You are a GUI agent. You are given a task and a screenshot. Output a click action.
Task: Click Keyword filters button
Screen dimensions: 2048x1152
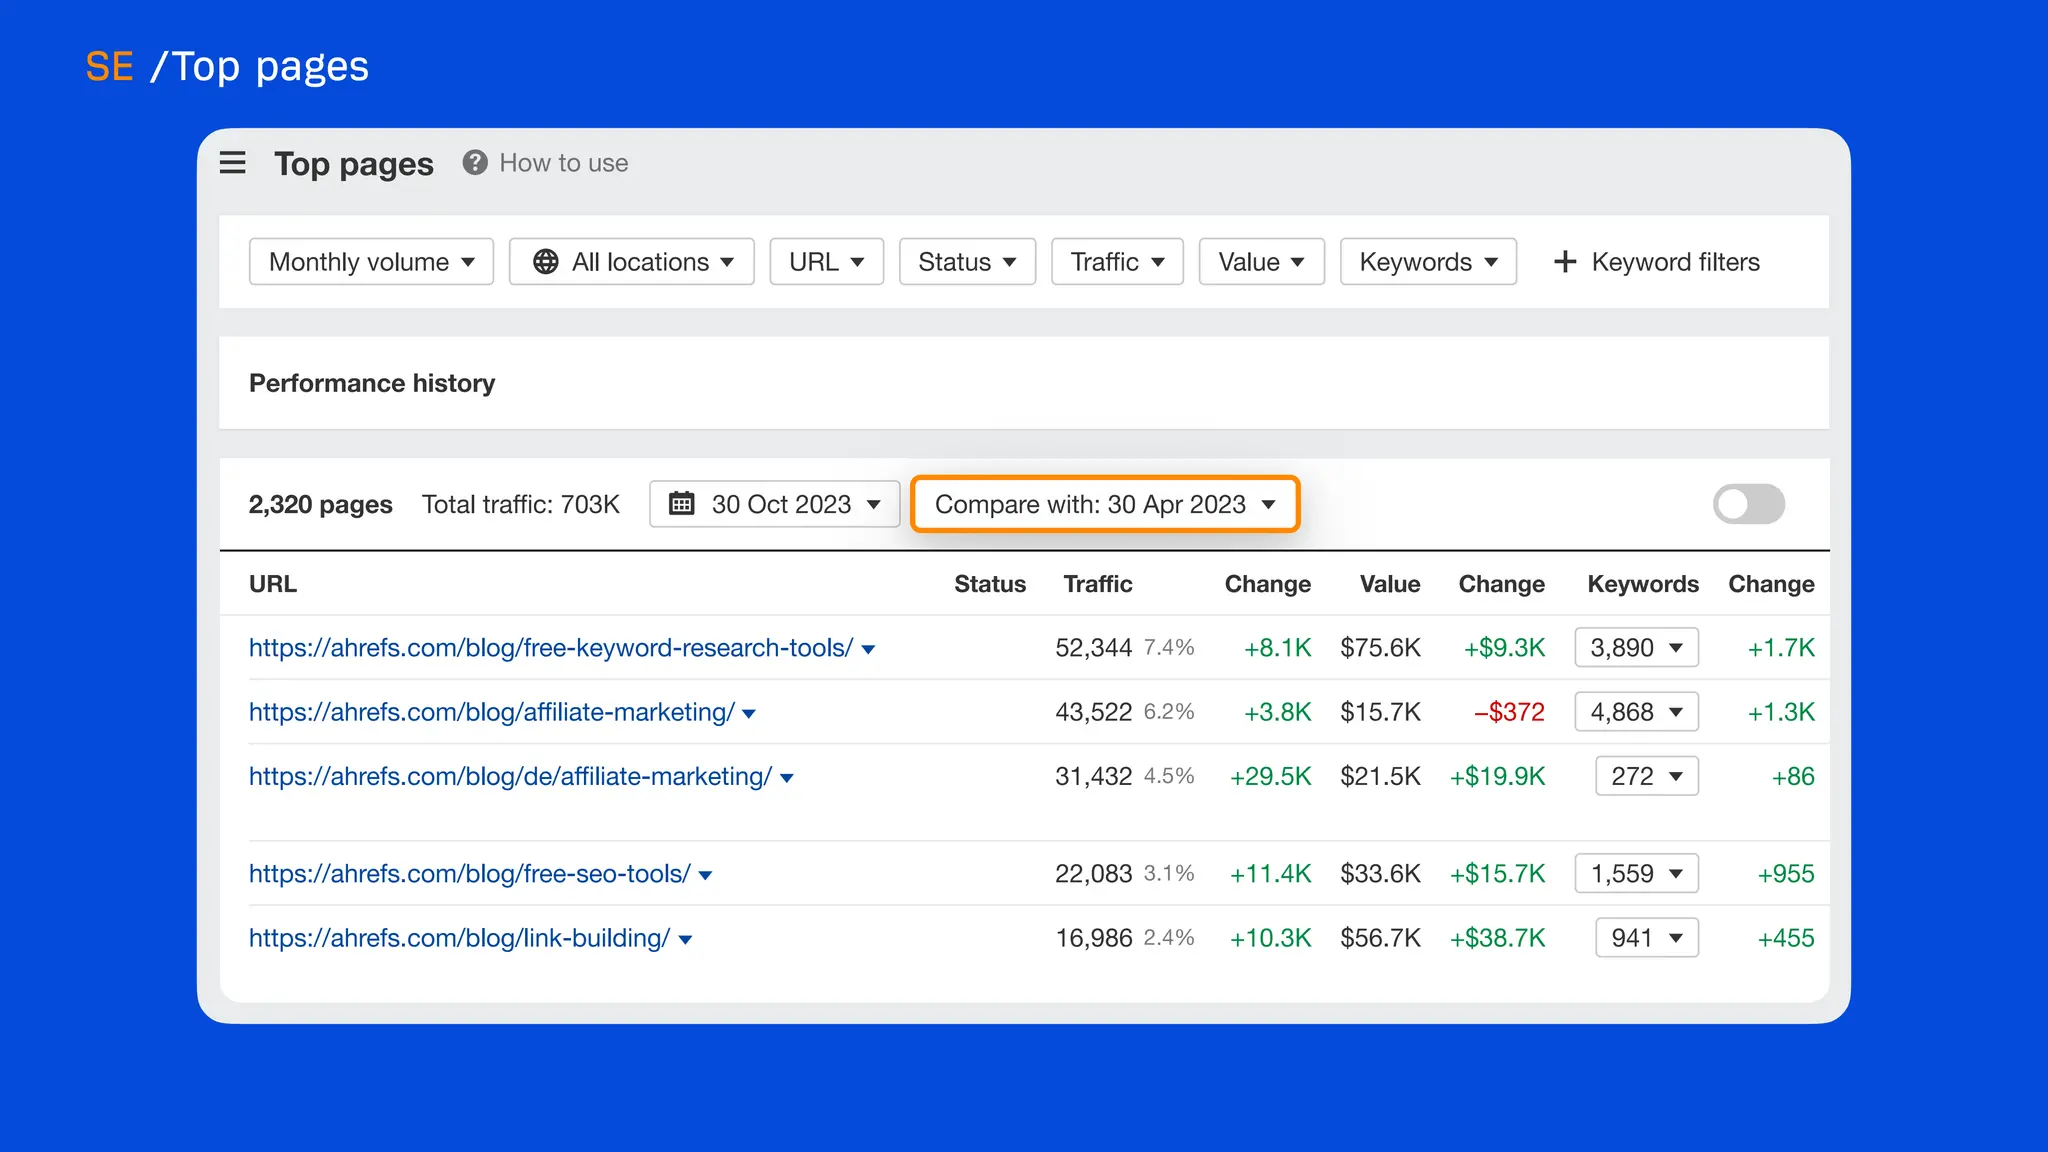1656,262
